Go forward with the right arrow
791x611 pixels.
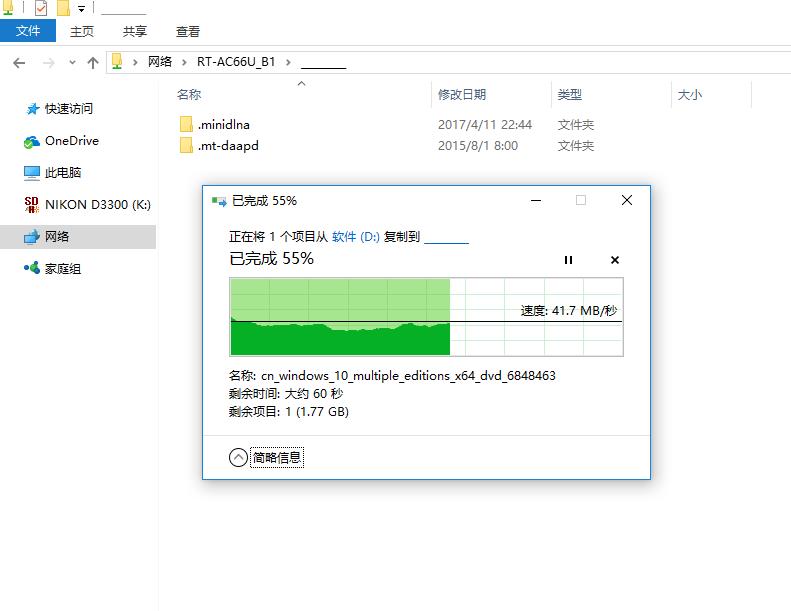49,63
